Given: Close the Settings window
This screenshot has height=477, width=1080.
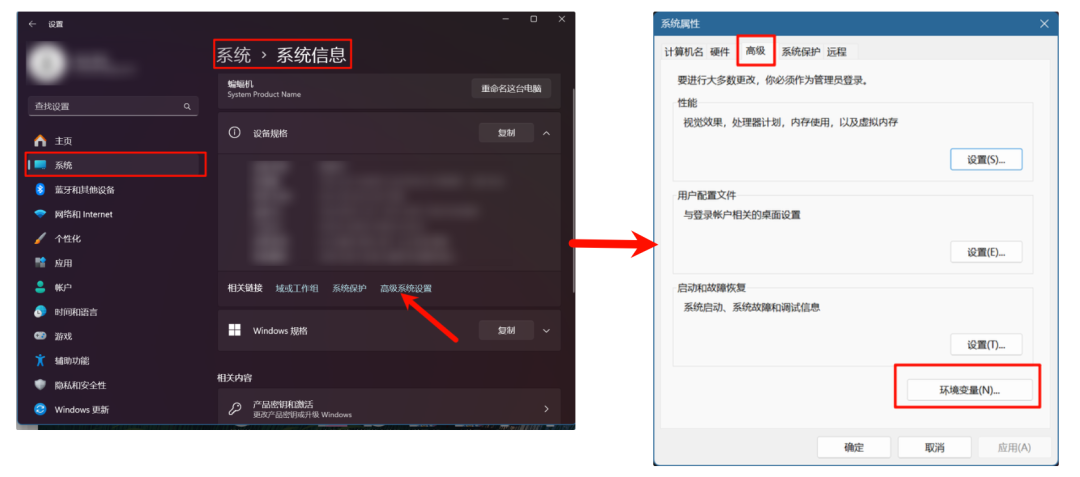Looking at the screenshot, I should click(x=562, y=19).
